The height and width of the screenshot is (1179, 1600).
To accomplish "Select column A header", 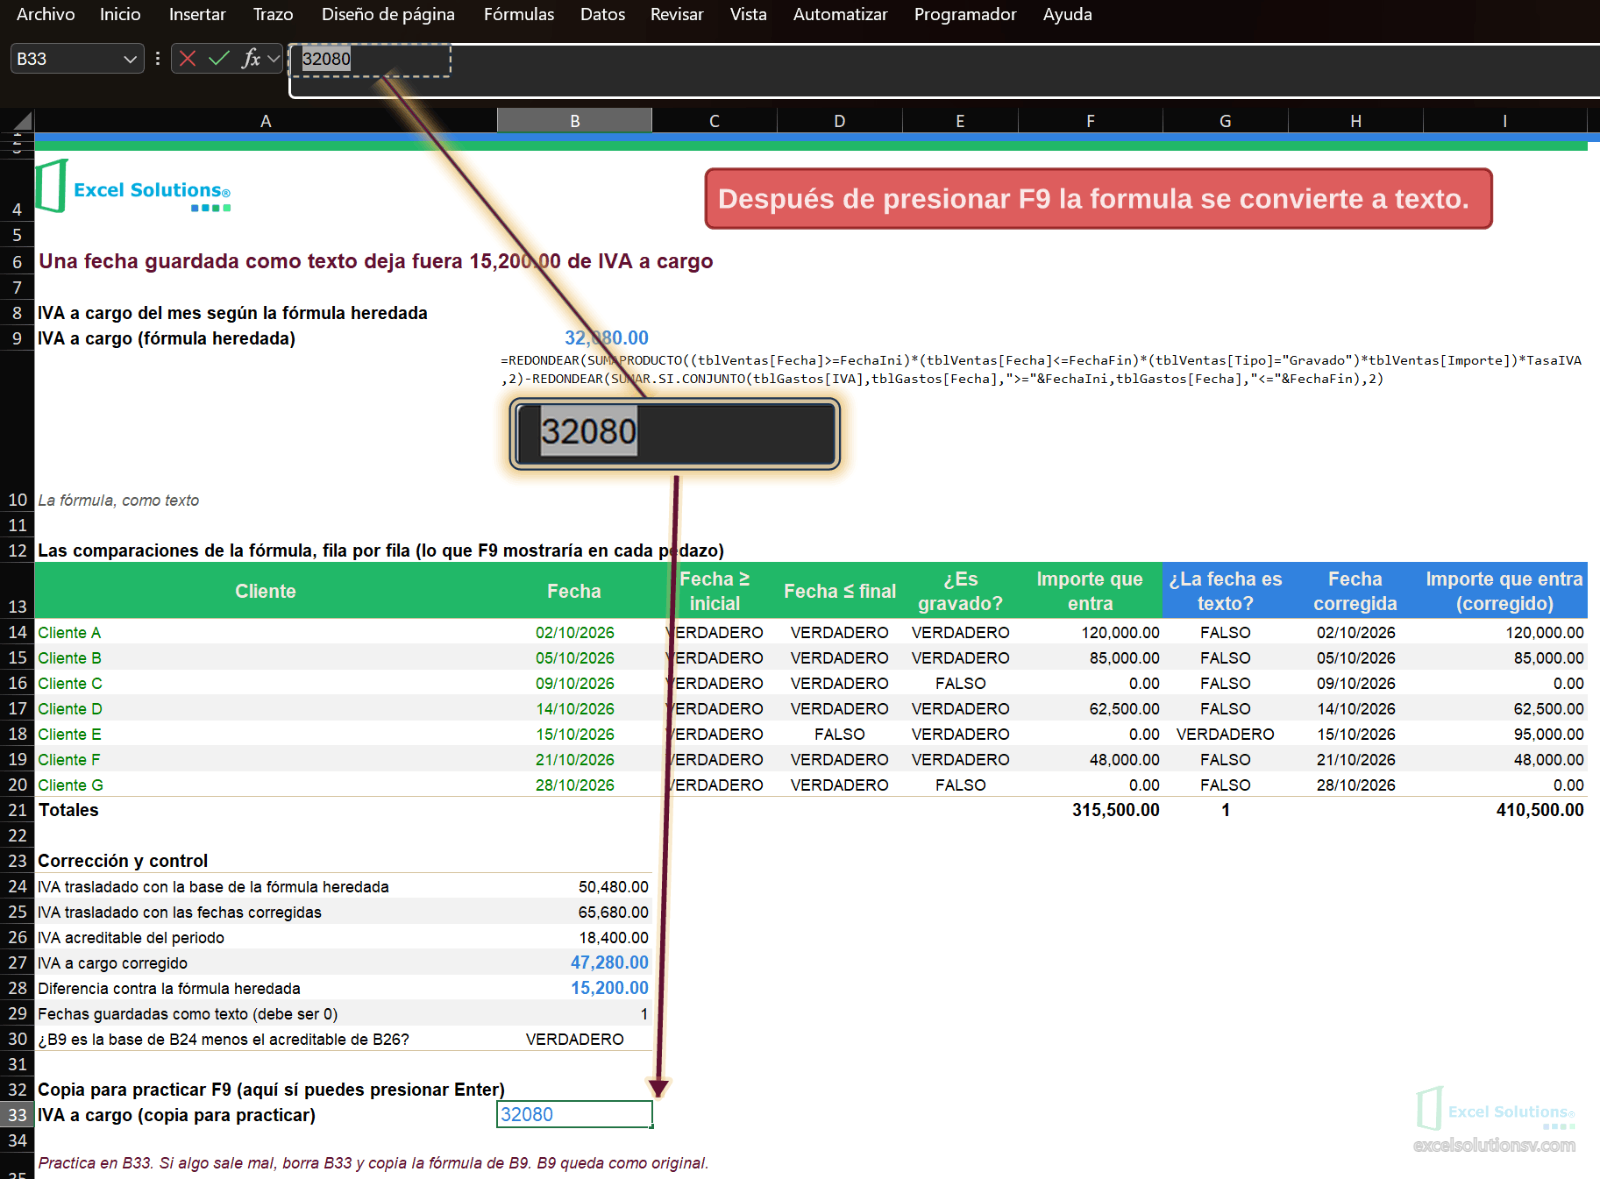I will point(266,121).
